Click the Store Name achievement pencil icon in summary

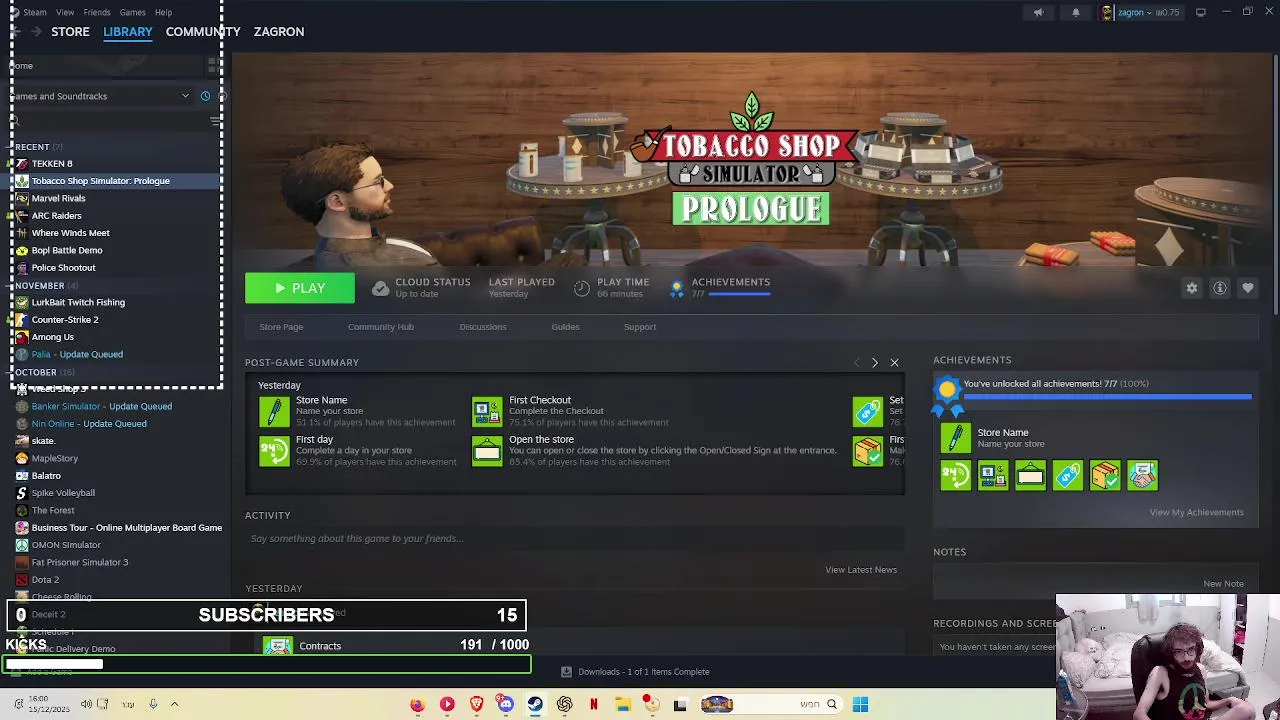274,411
